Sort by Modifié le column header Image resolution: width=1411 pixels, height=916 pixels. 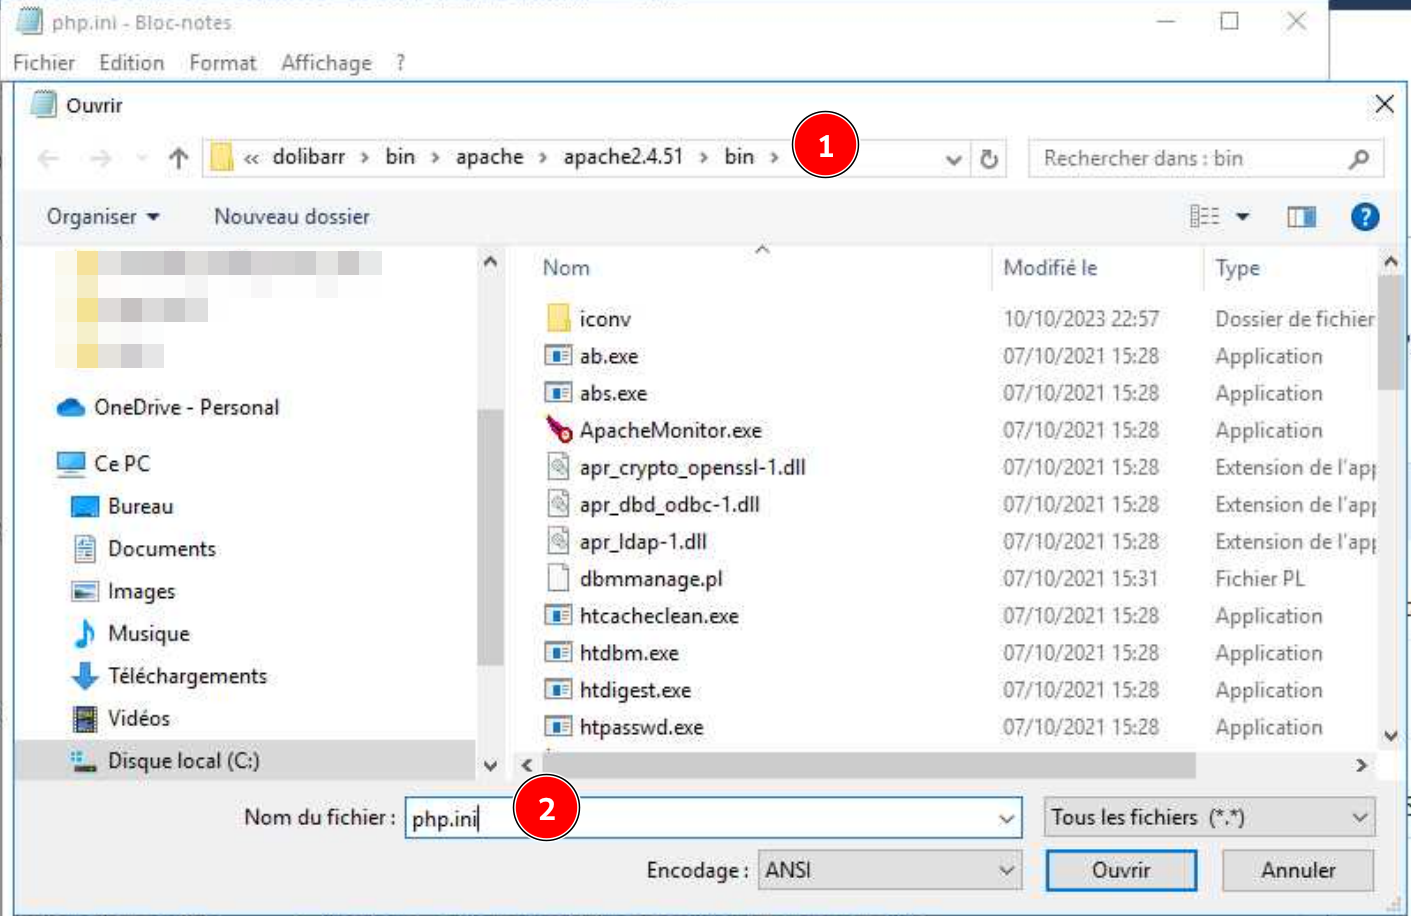coord(1050,268)
